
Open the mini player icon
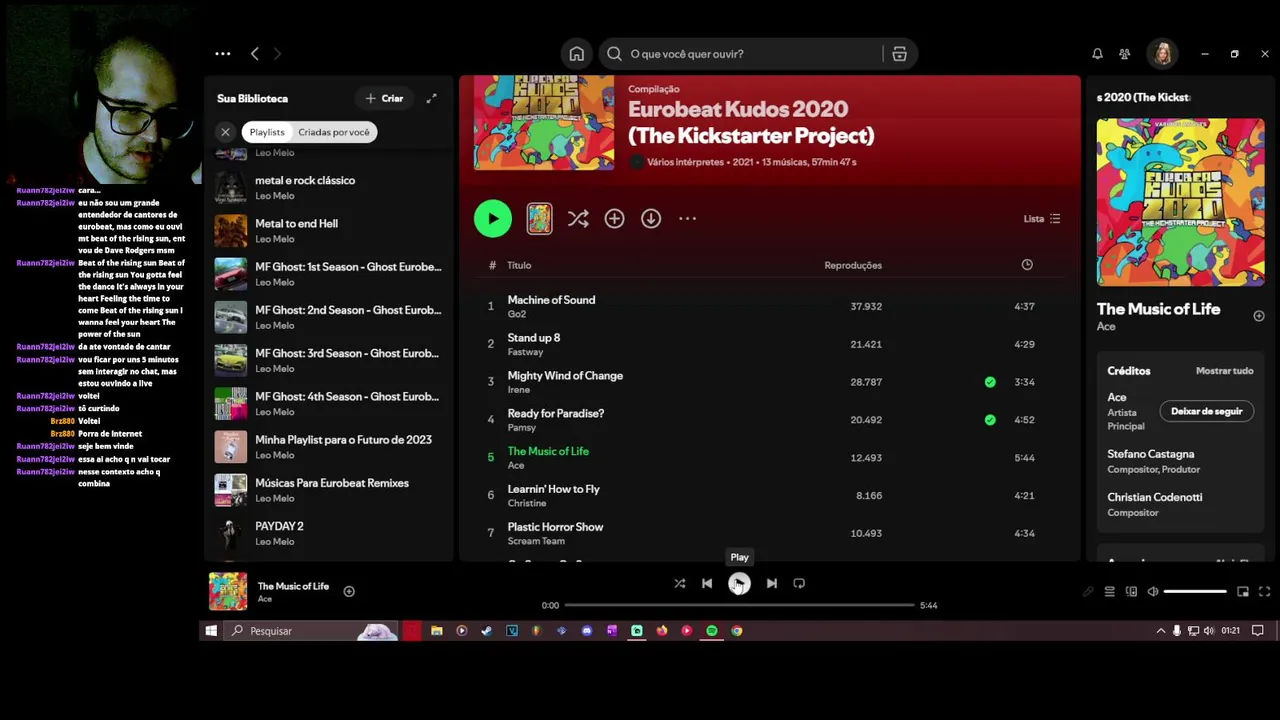[1243, 592]
